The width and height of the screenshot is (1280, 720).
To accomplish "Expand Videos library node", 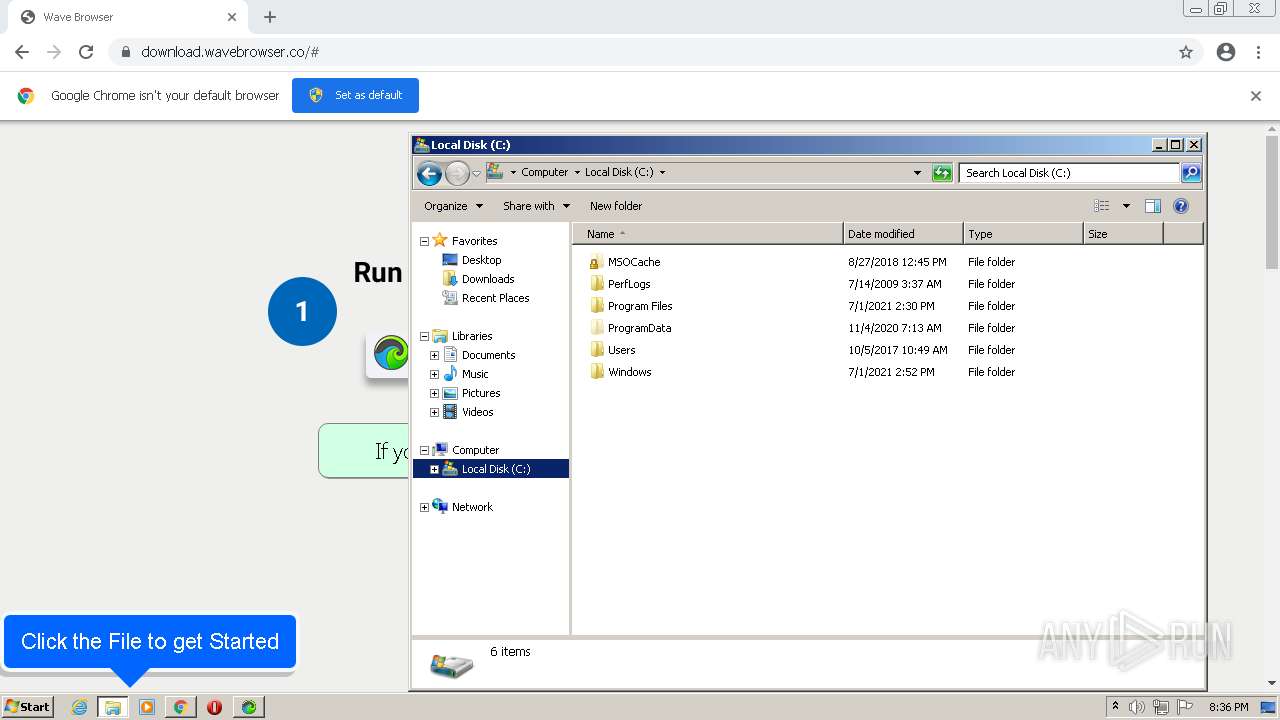I will pos(434,412).
